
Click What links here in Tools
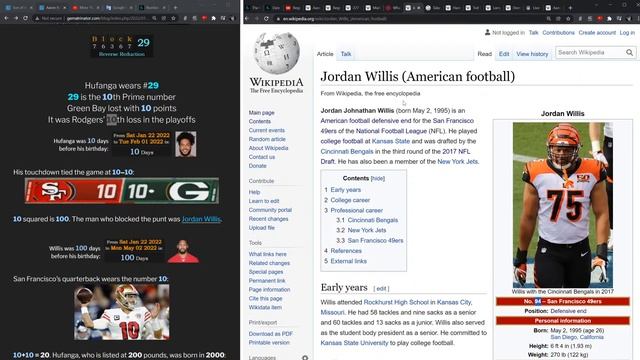[267, 254]
